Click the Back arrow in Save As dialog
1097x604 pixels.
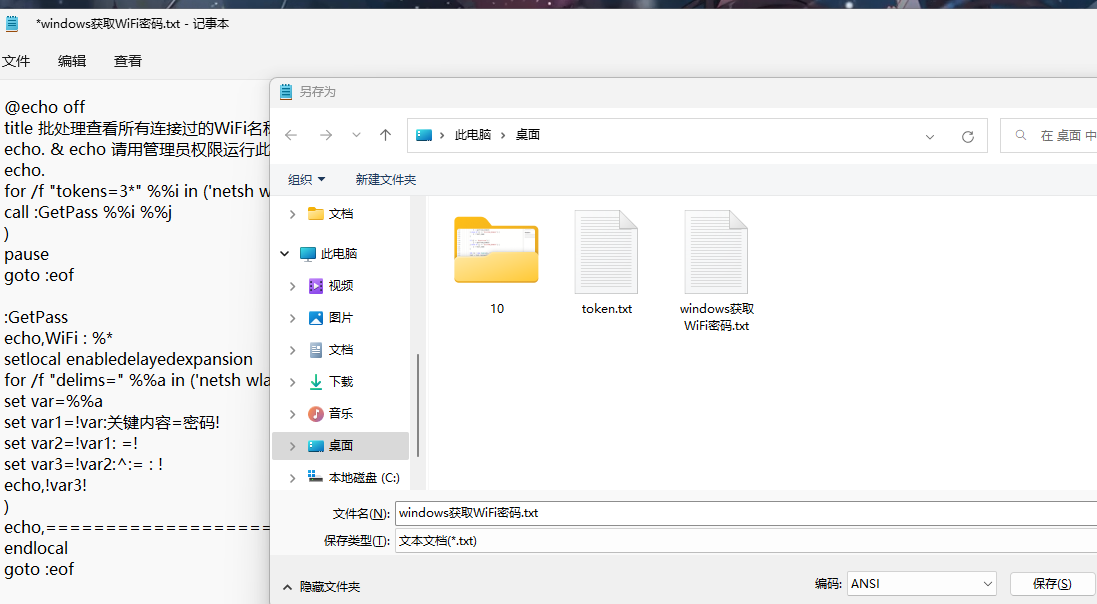(291, 135)
